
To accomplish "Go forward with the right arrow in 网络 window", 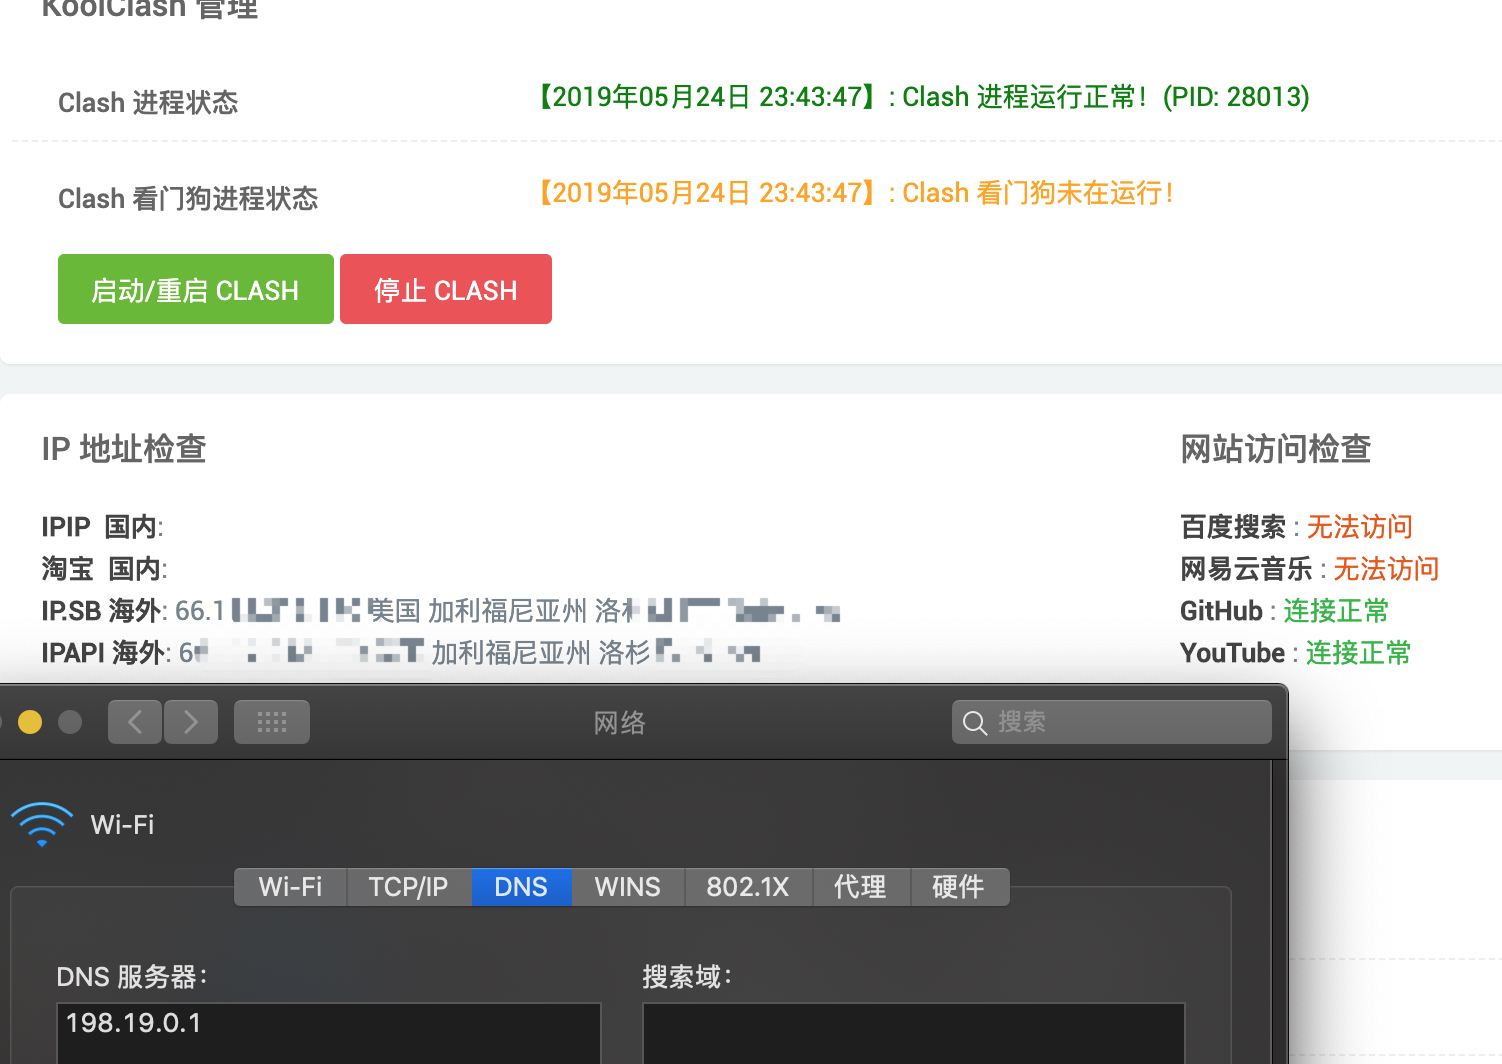I will [x=191, y=722].
